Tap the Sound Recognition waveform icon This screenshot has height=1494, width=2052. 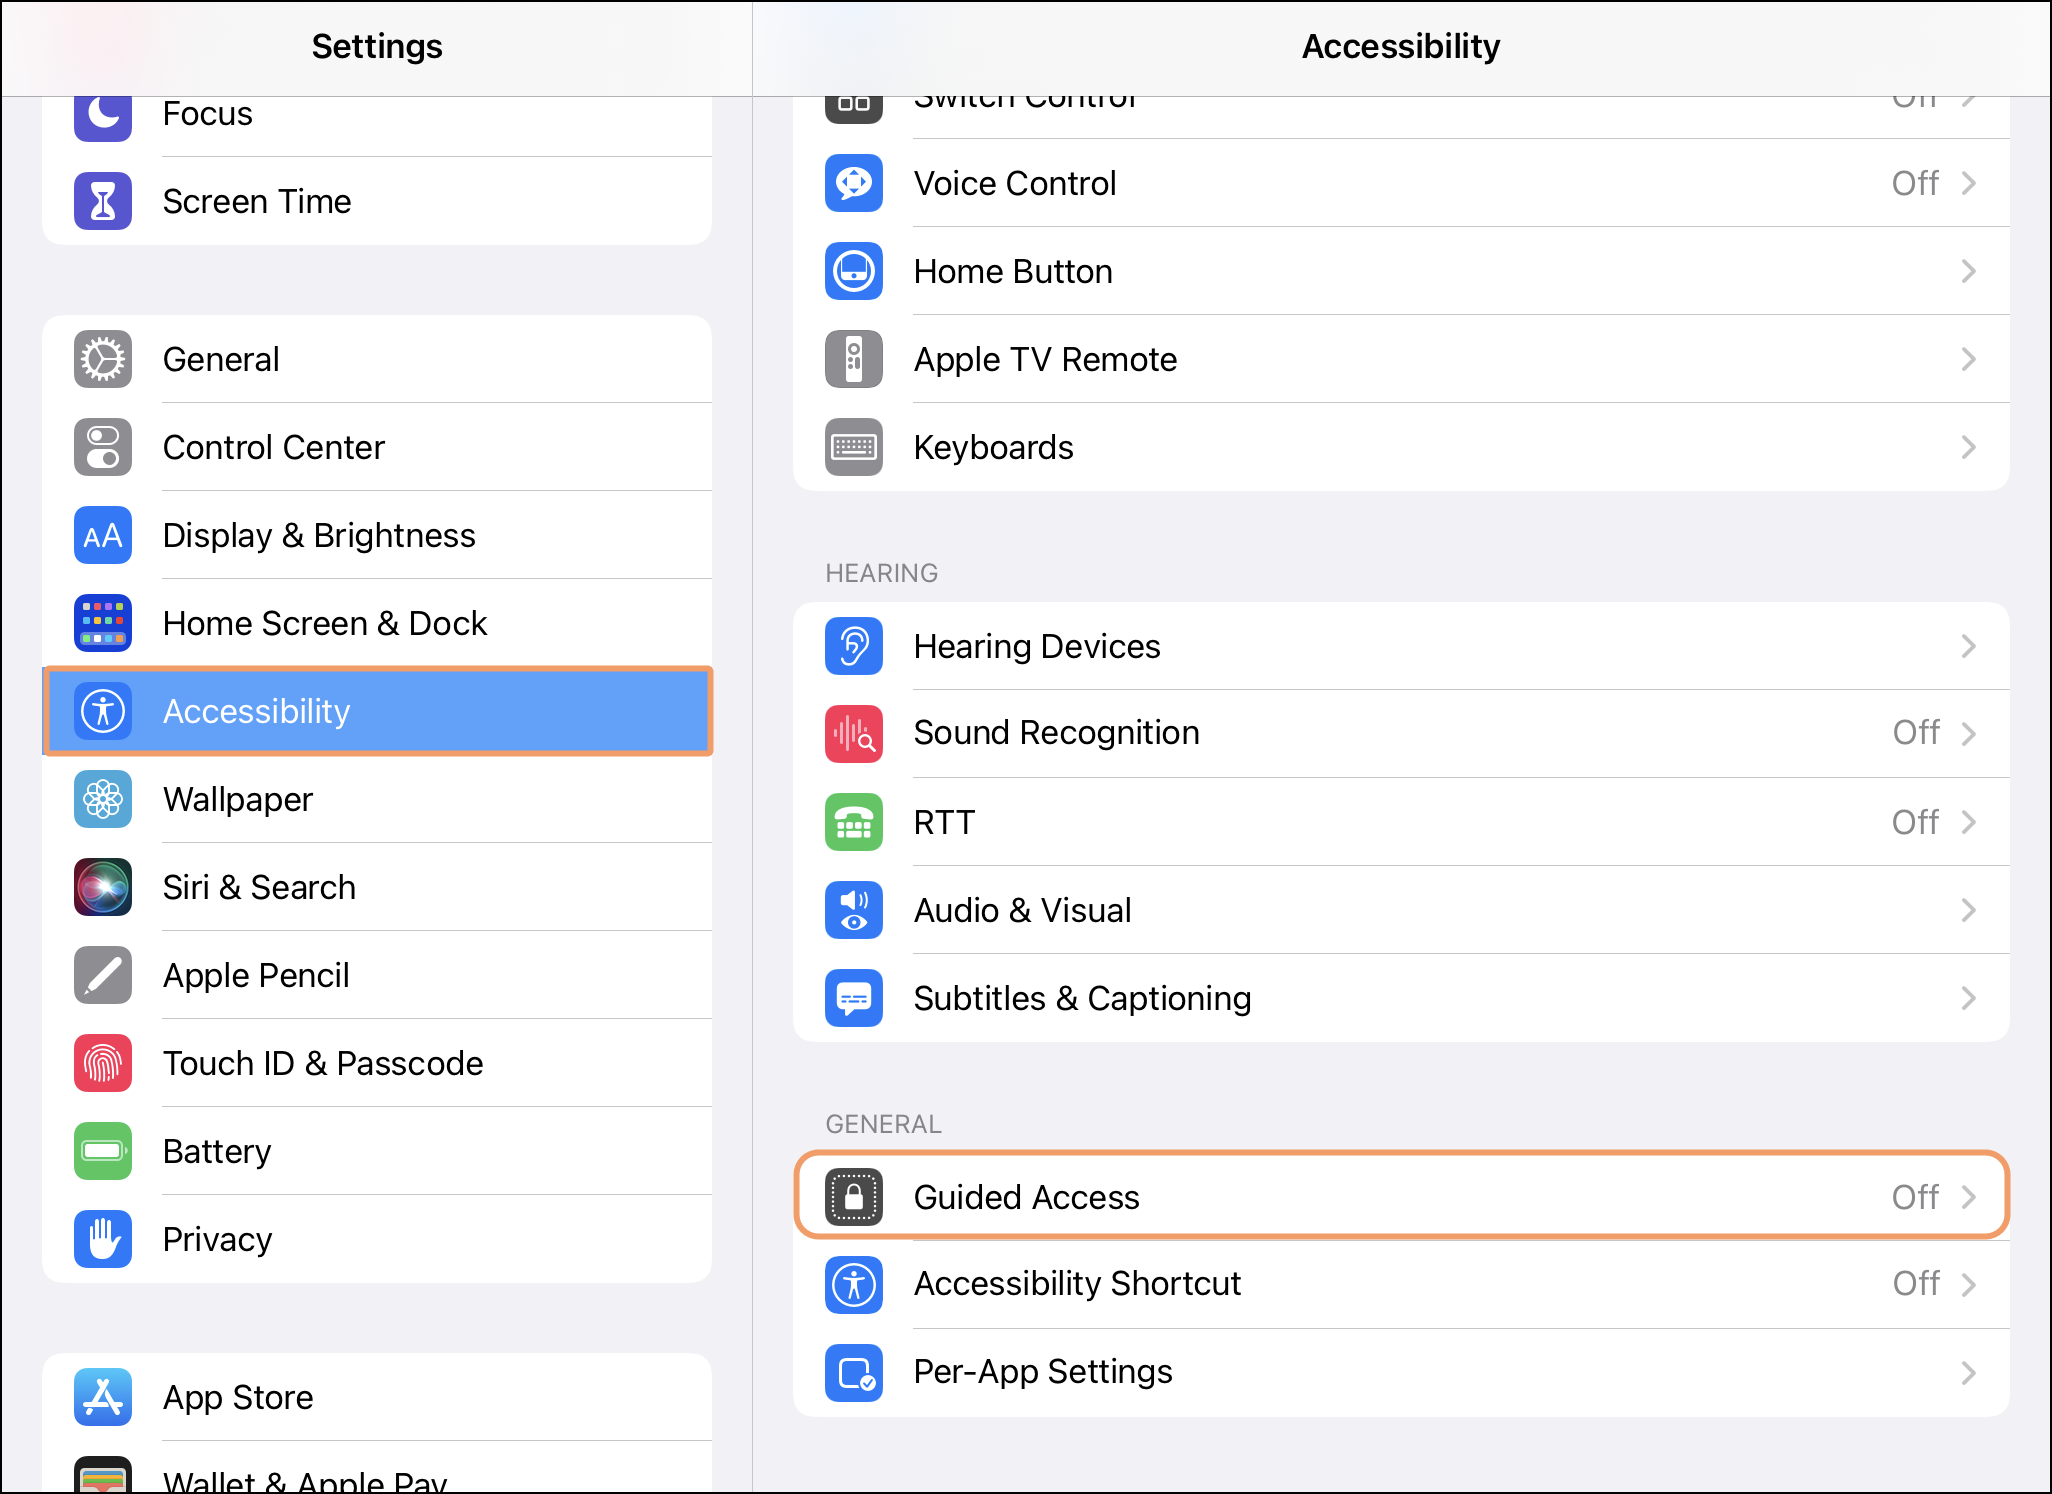click(853, 733)
